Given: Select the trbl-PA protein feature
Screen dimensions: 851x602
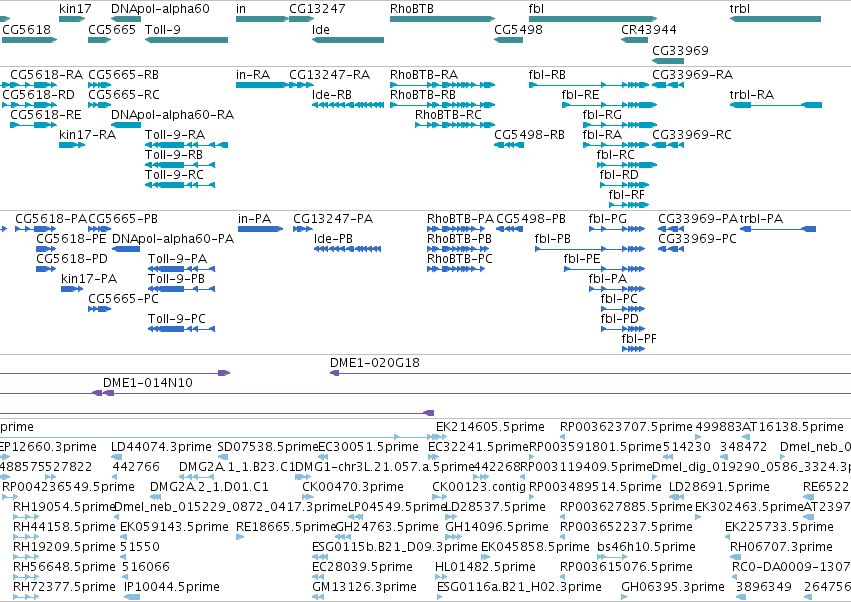Looking at the screenshot, I should (x=778, y=229).
